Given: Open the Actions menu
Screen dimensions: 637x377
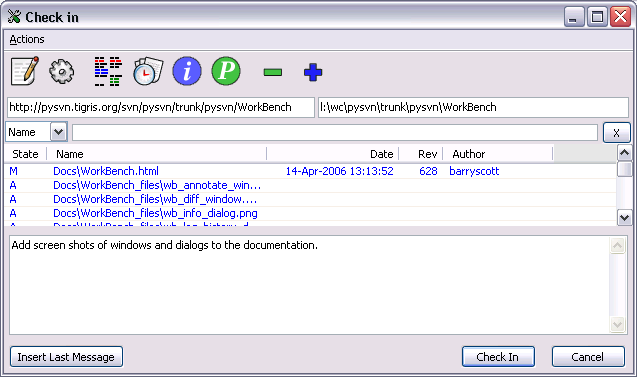Looking at the screenshot, I should 27,39.
